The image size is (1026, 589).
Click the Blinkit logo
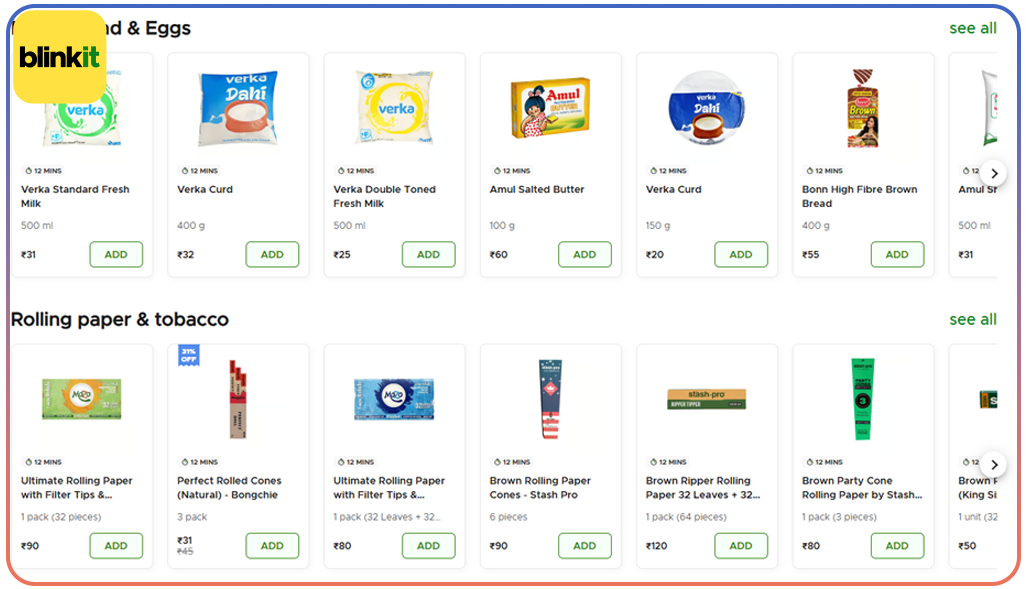click(x=59, y=56)
